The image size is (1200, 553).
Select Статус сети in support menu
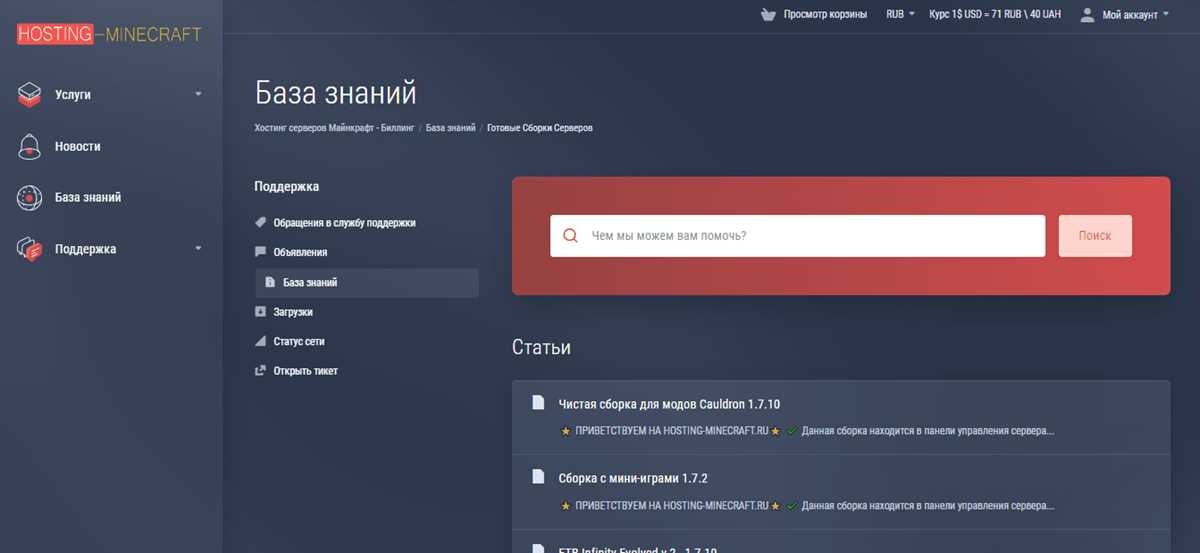[x=299, y=341]
